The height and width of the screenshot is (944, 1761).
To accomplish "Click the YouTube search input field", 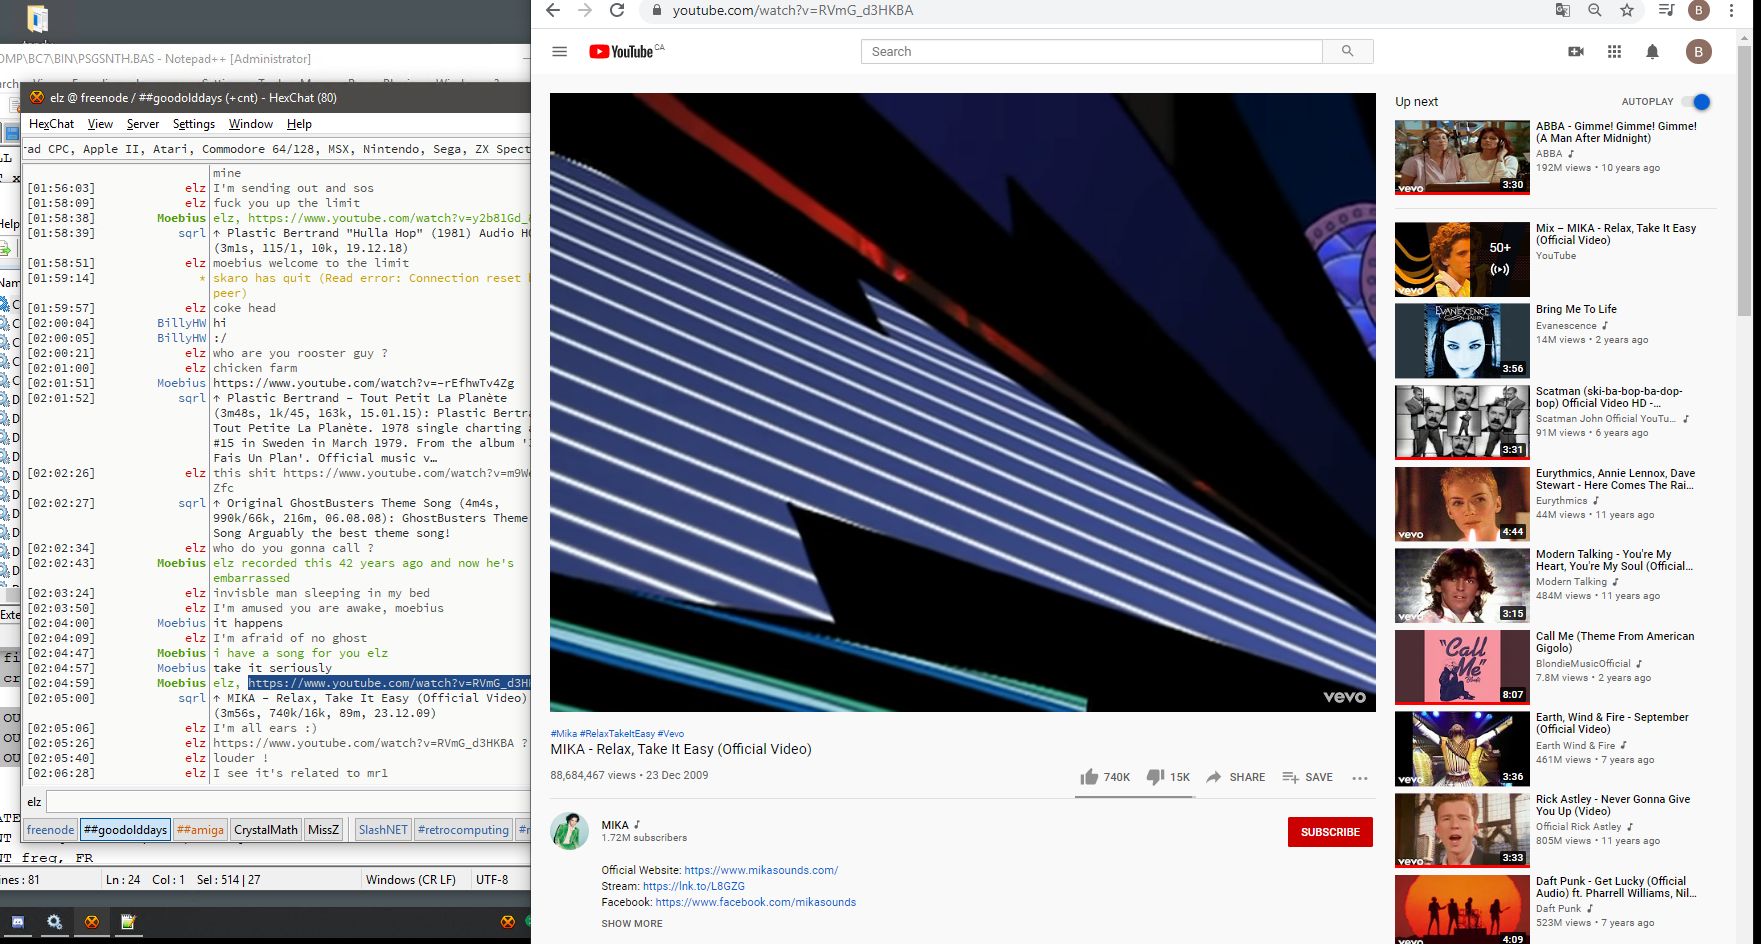I will tap(1092, 51).
